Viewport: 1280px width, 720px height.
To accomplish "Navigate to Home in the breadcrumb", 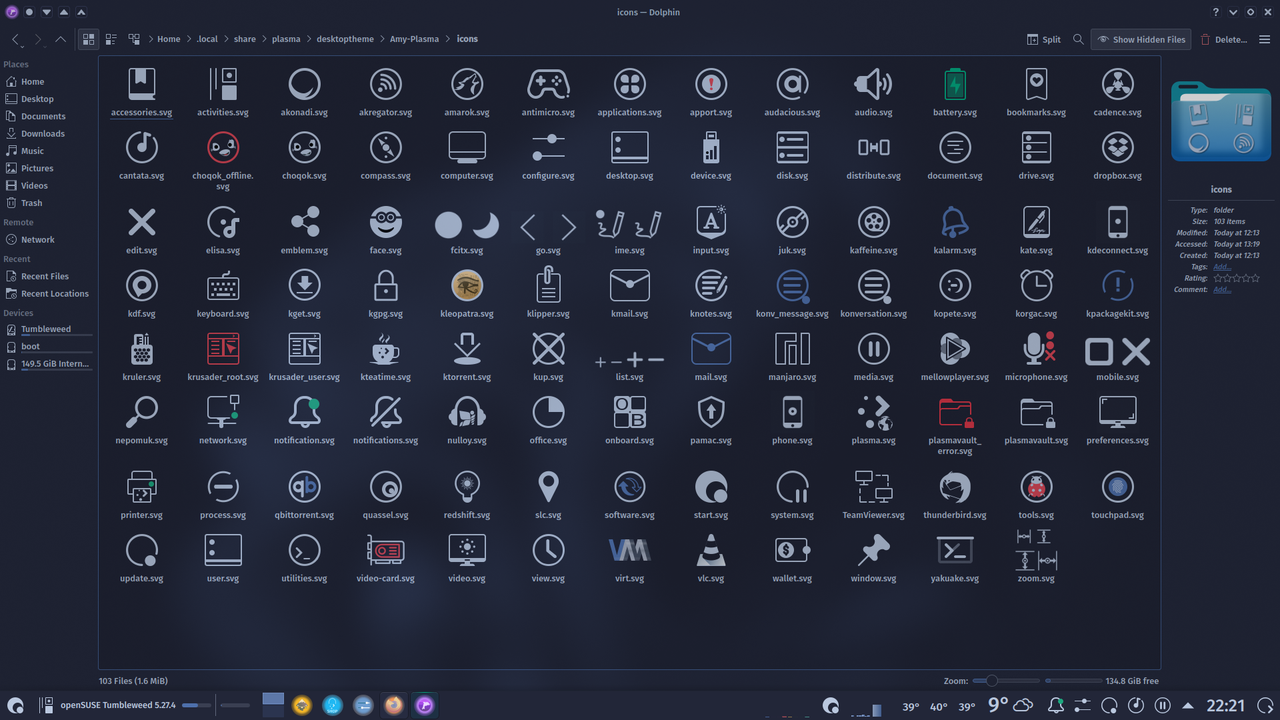I will (x=168, y=39).
